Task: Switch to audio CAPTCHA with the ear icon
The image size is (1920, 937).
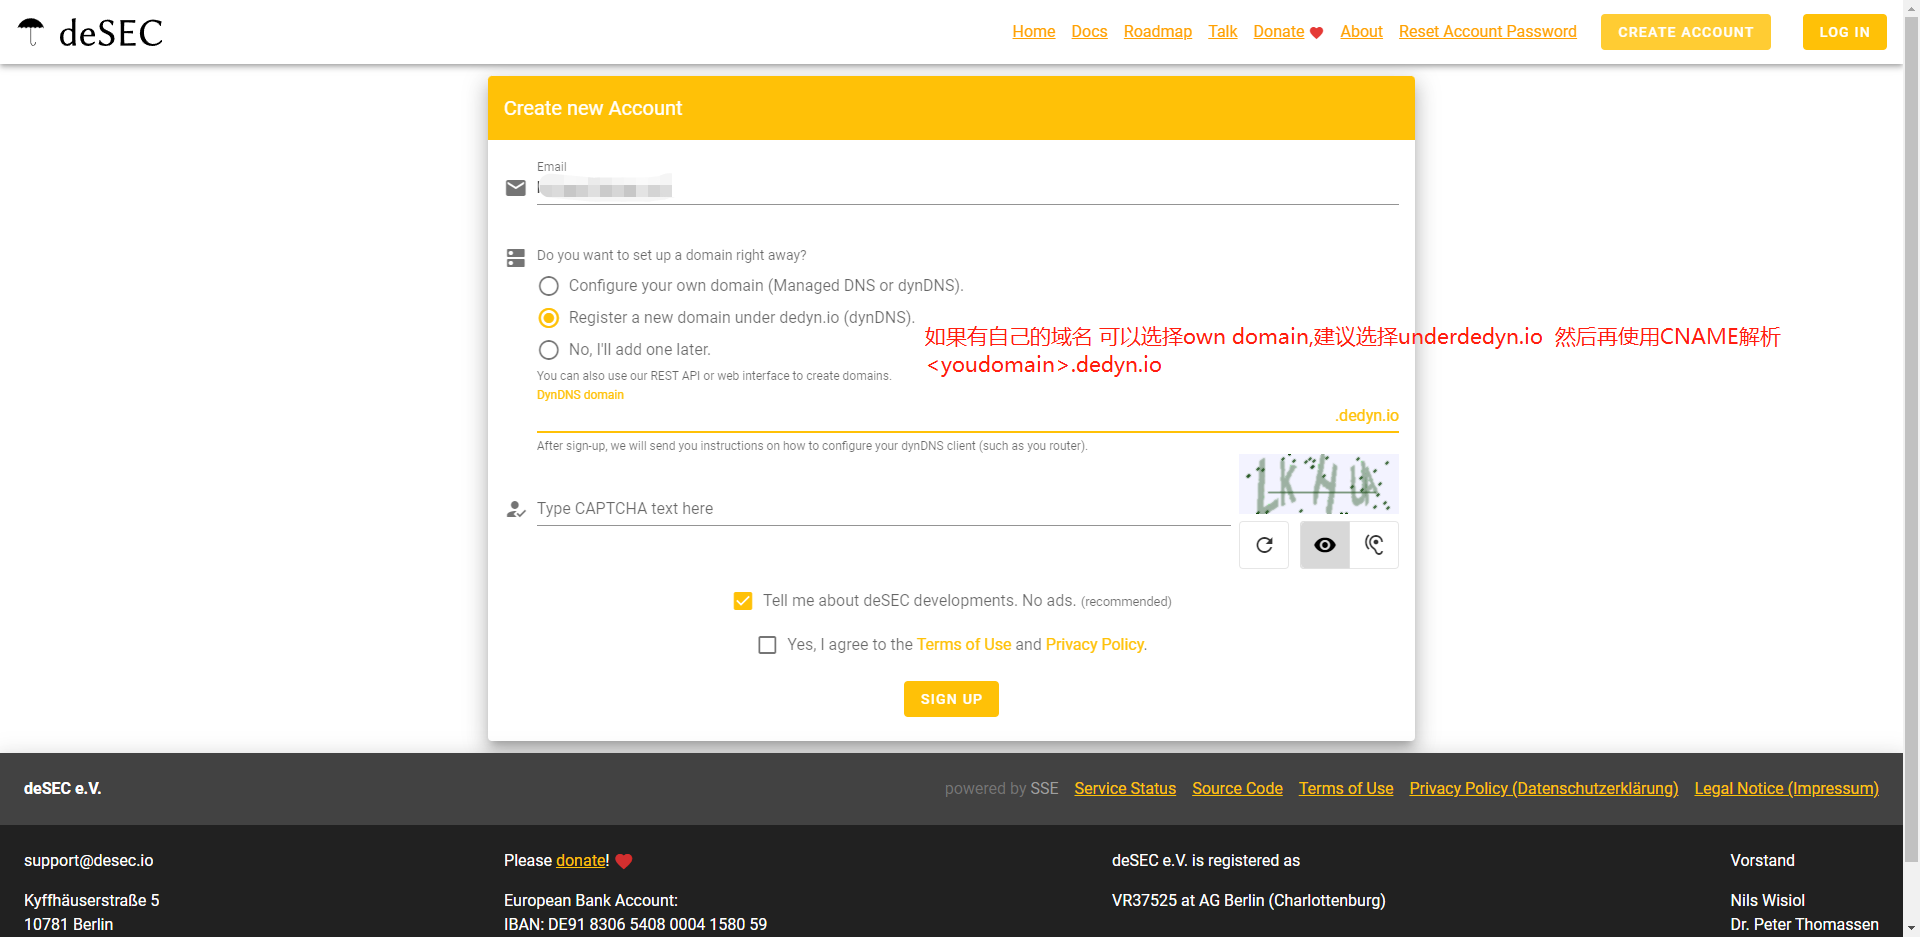Action: pyautogui.click(x=1374, y=545)
